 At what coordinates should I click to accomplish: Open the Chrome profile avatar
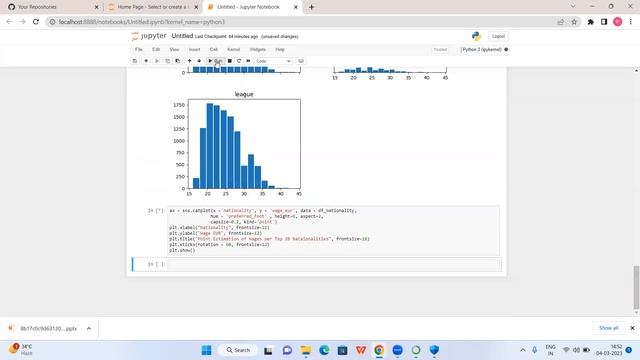[618, 22]
